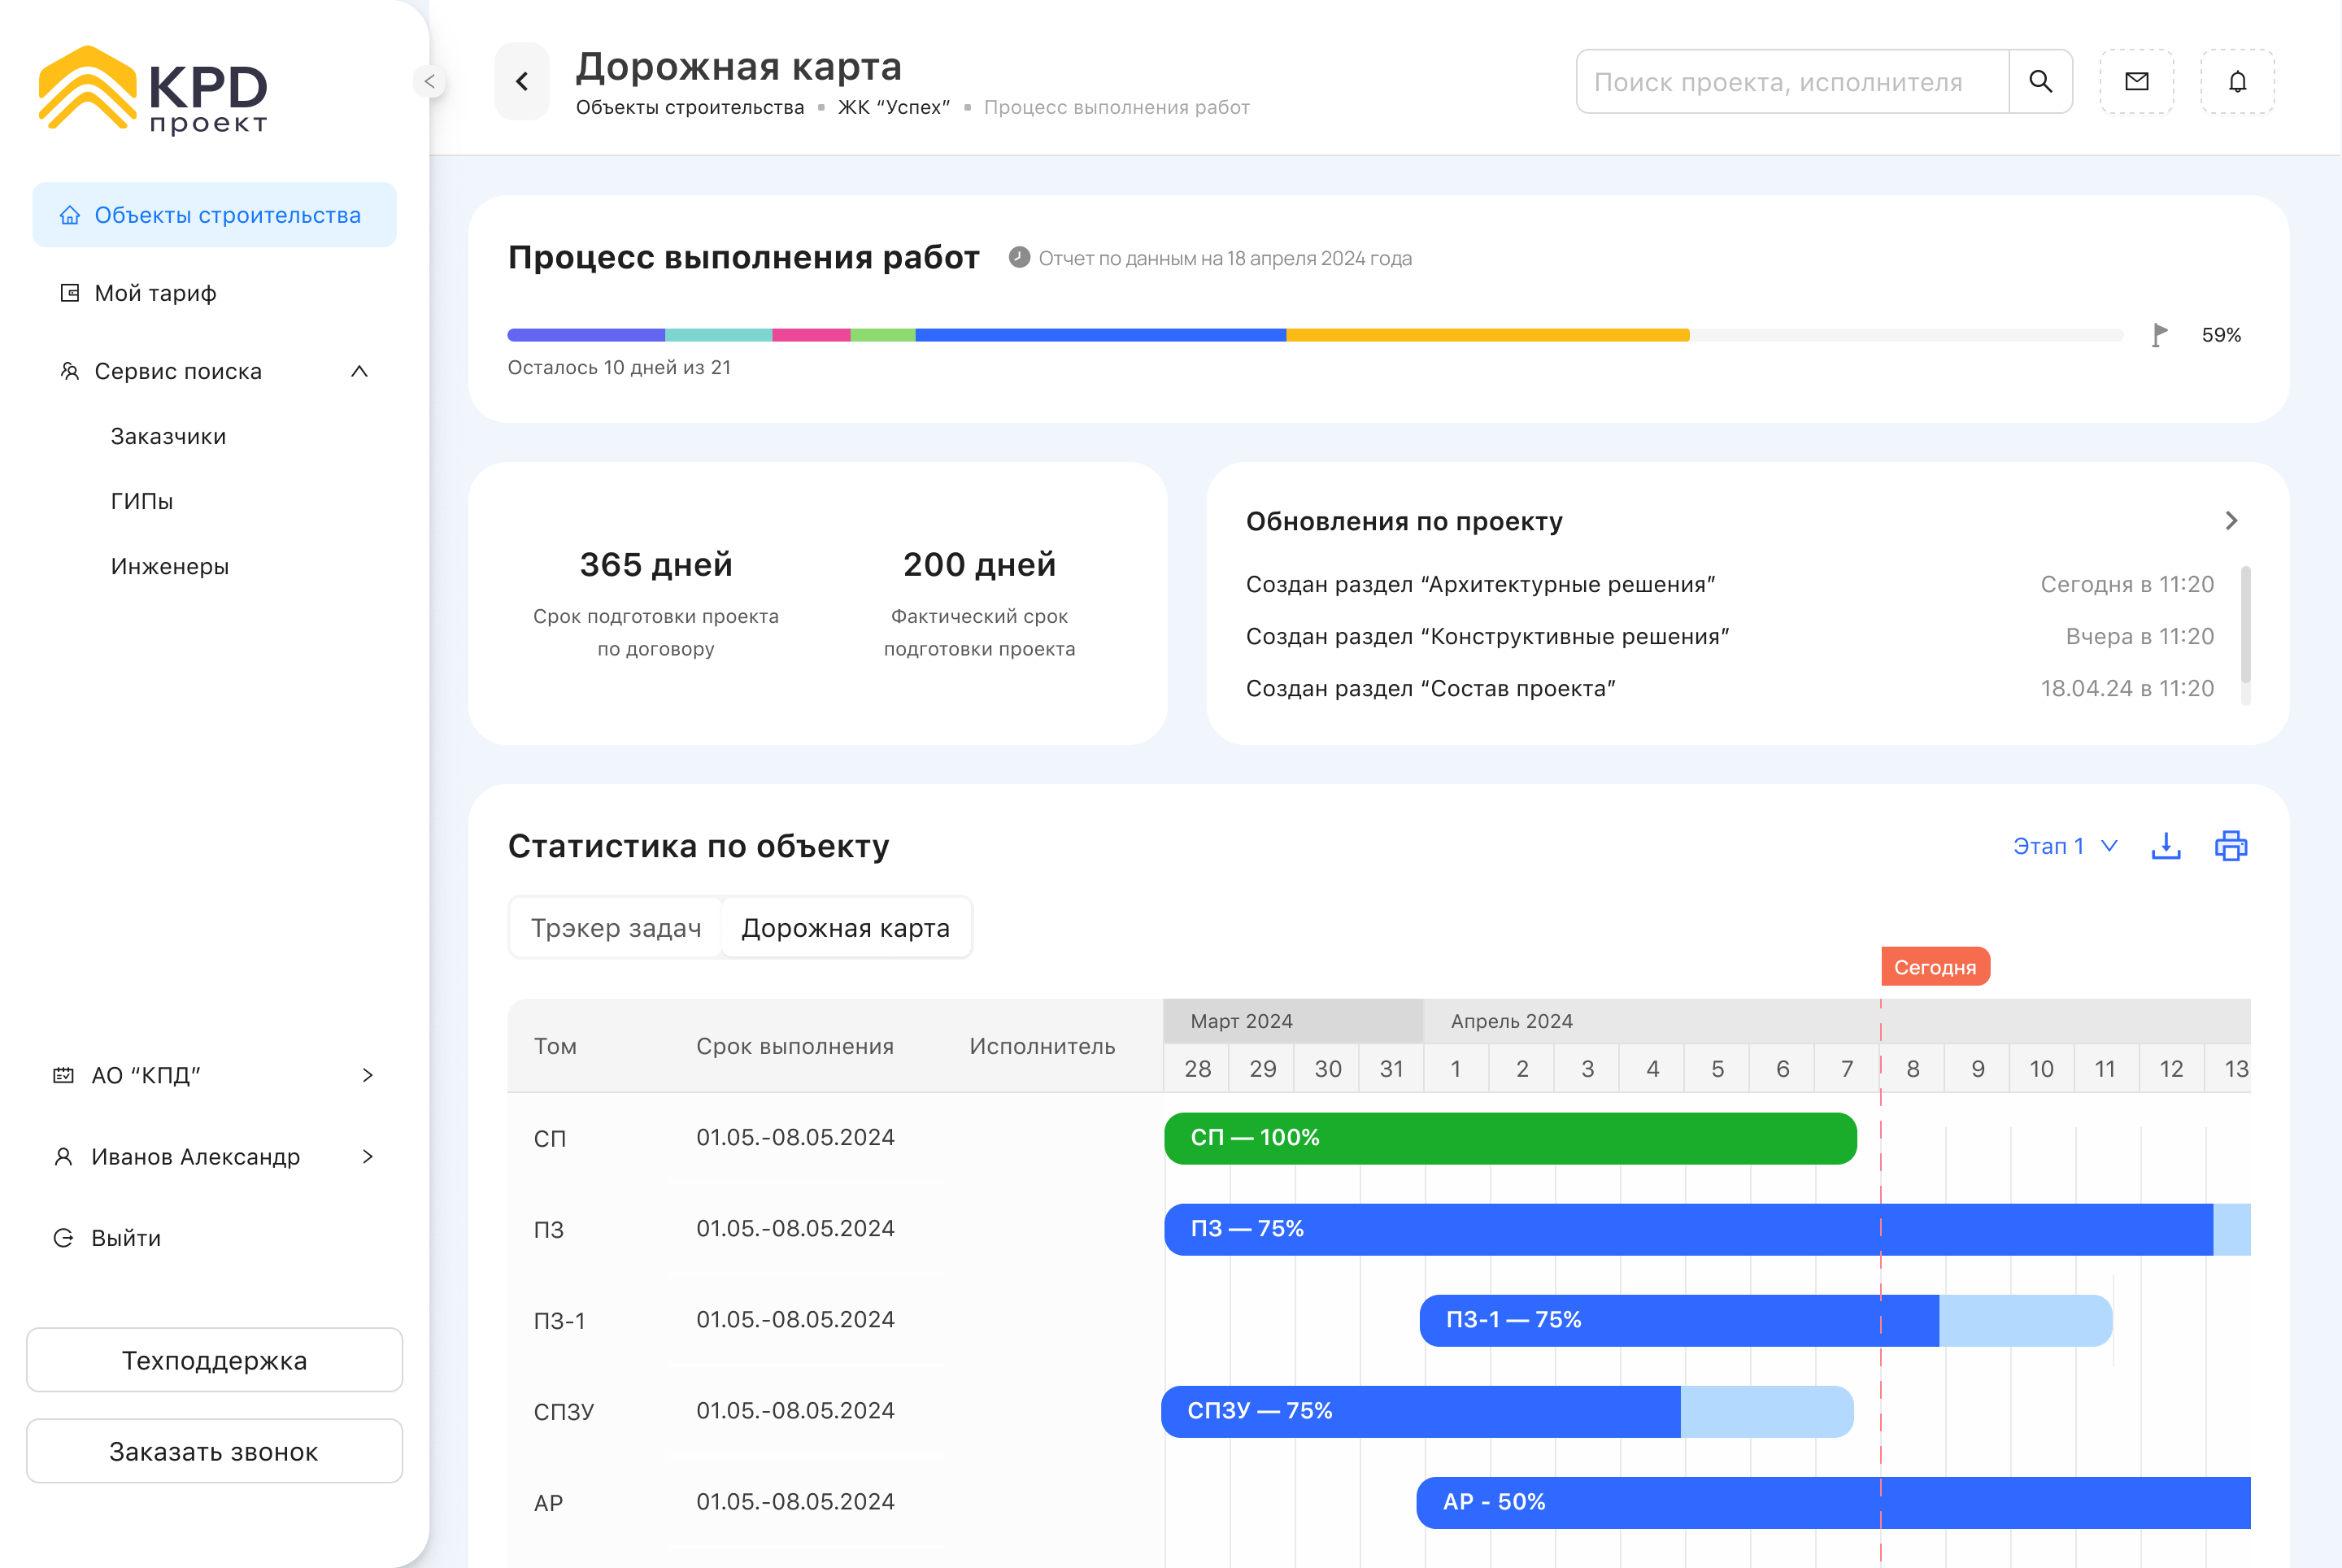Image resolution: width=2342 pixels, height=1568 pixels.
Task: Click the long blue progress bar segment
Action: click(1100, 335)
